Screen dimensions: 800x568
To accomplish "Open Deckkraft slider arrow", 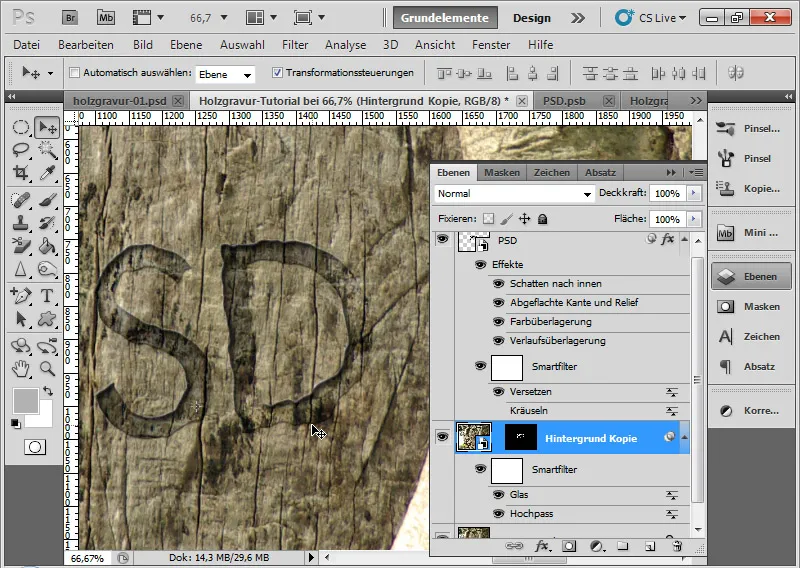I will coord(693,193).
